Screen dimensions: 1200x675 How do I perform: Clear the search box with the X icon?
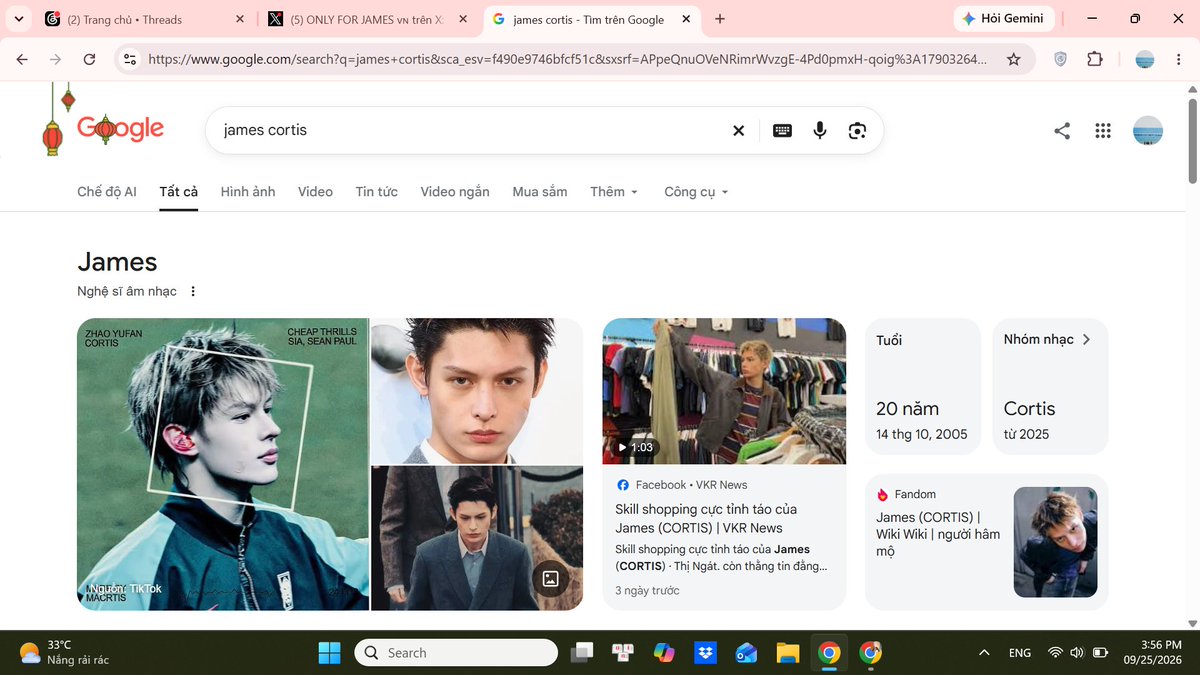click(x=738, y=130)
